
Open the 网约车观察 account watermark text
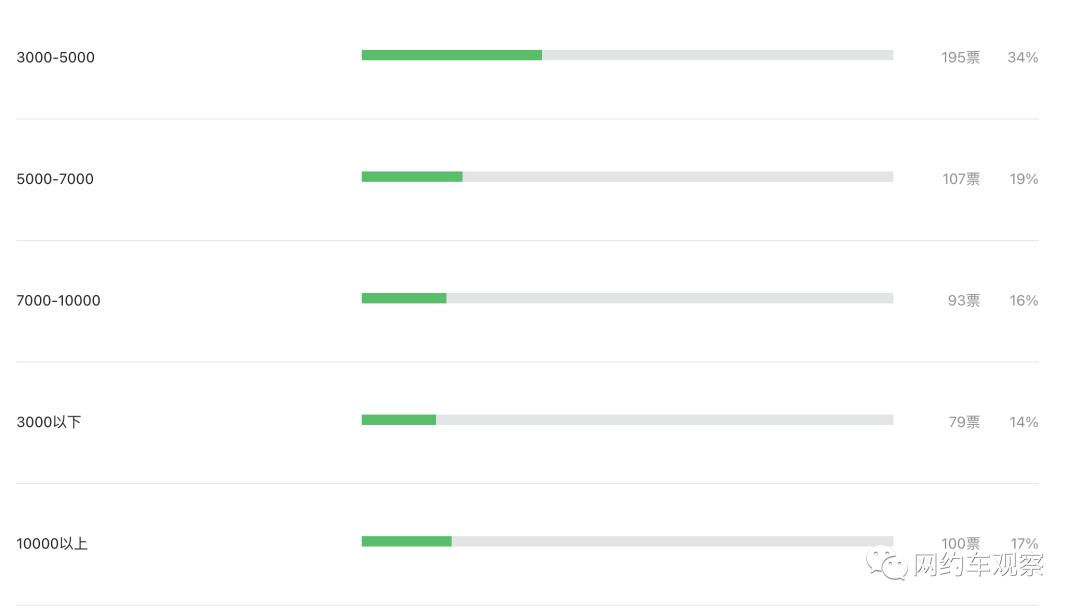978,565
